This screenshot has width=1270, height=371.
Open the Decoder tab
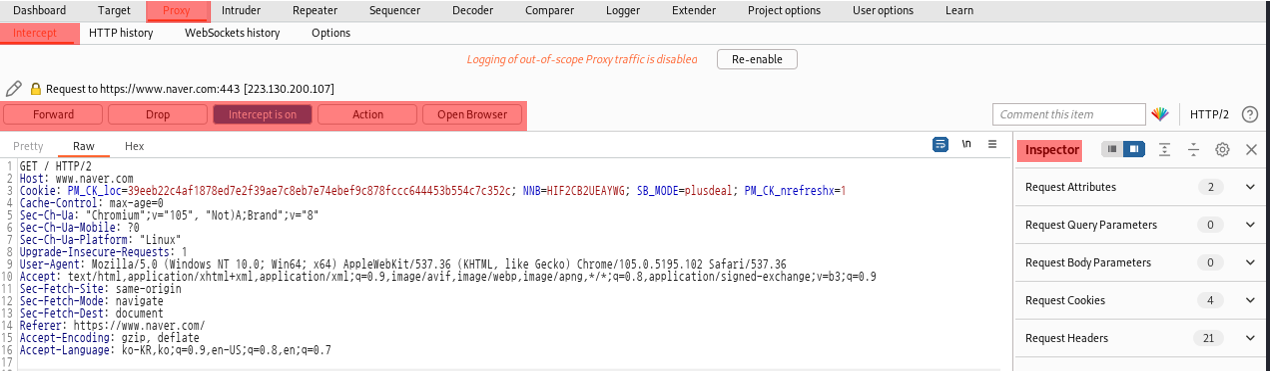coord(473,11)
